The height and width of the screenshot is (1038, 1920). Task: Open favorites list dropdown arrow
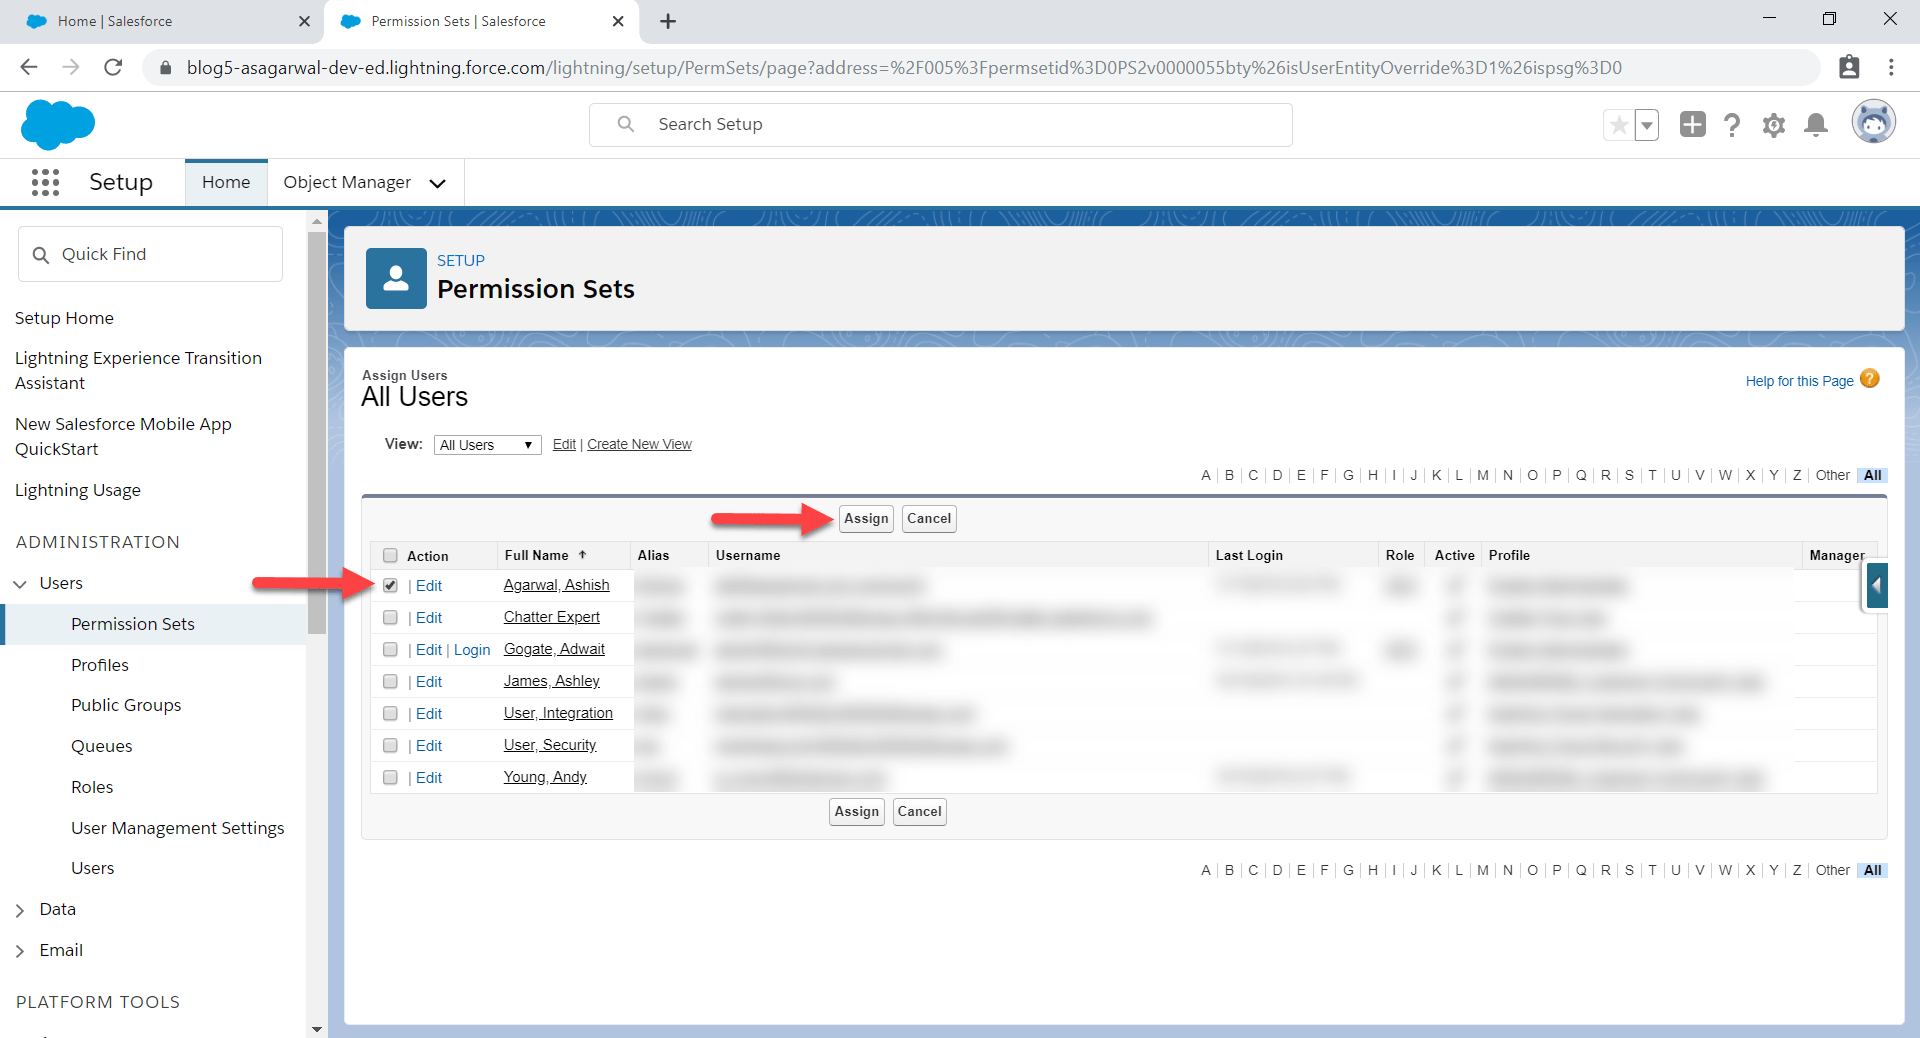coord(1646,125)
